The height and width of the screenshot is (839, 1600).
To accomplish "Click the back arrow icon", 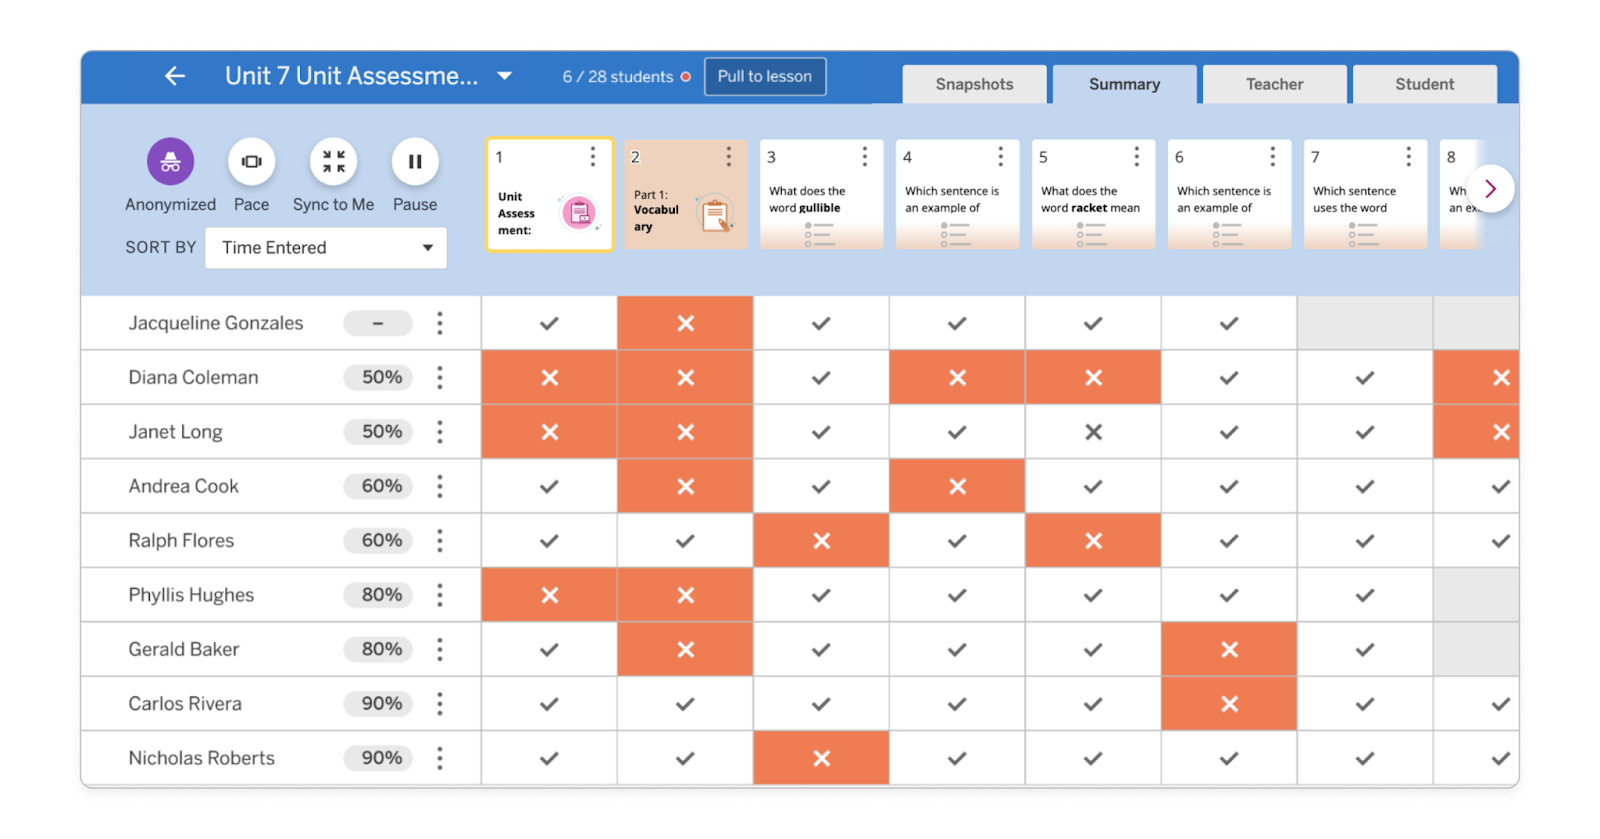I will tap(175, 76).
